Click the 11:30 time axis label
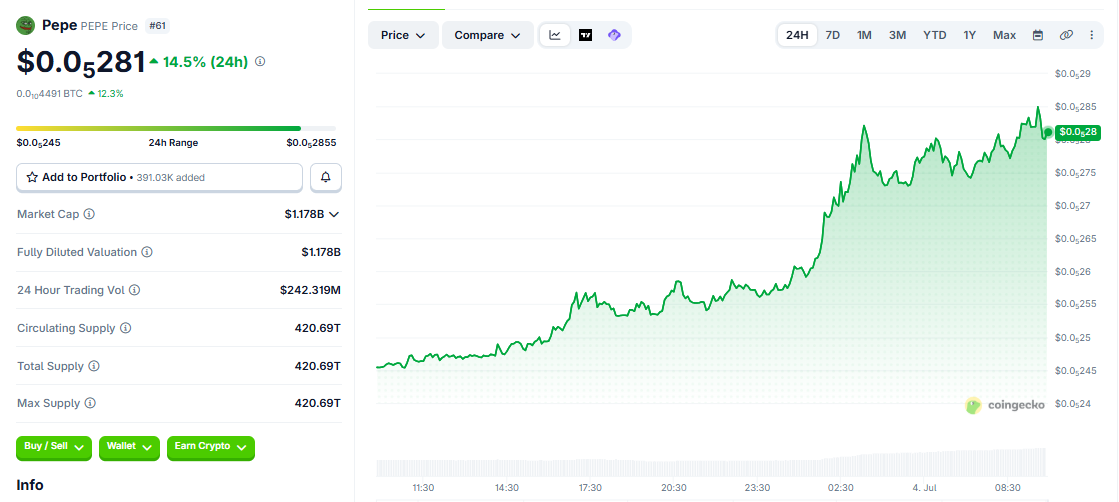The width and height of the screenshot is (1119, 502). (x=423, y=488)
